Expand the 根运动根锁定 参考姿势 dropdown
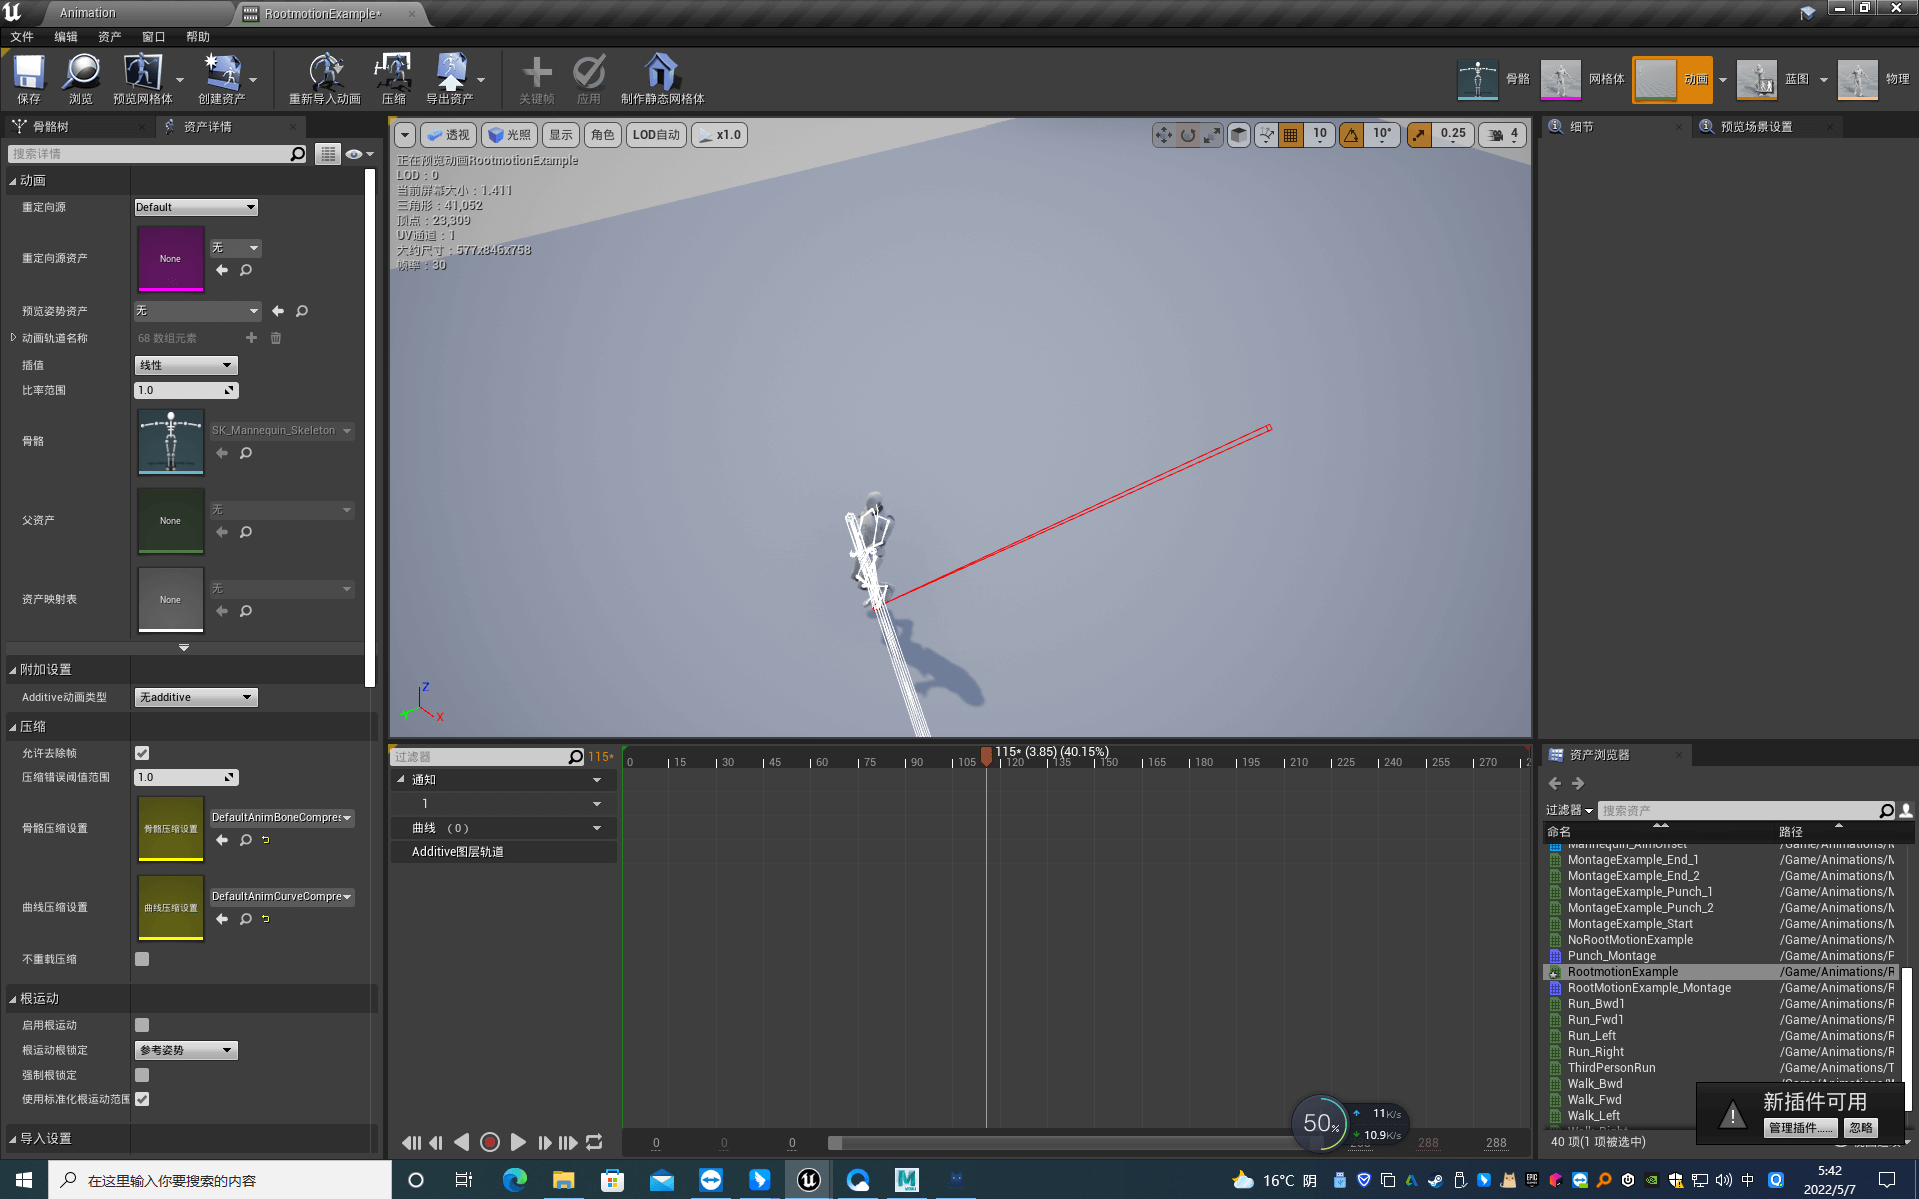This screenshot has width=1919, height=1199. pos(186,1050)
